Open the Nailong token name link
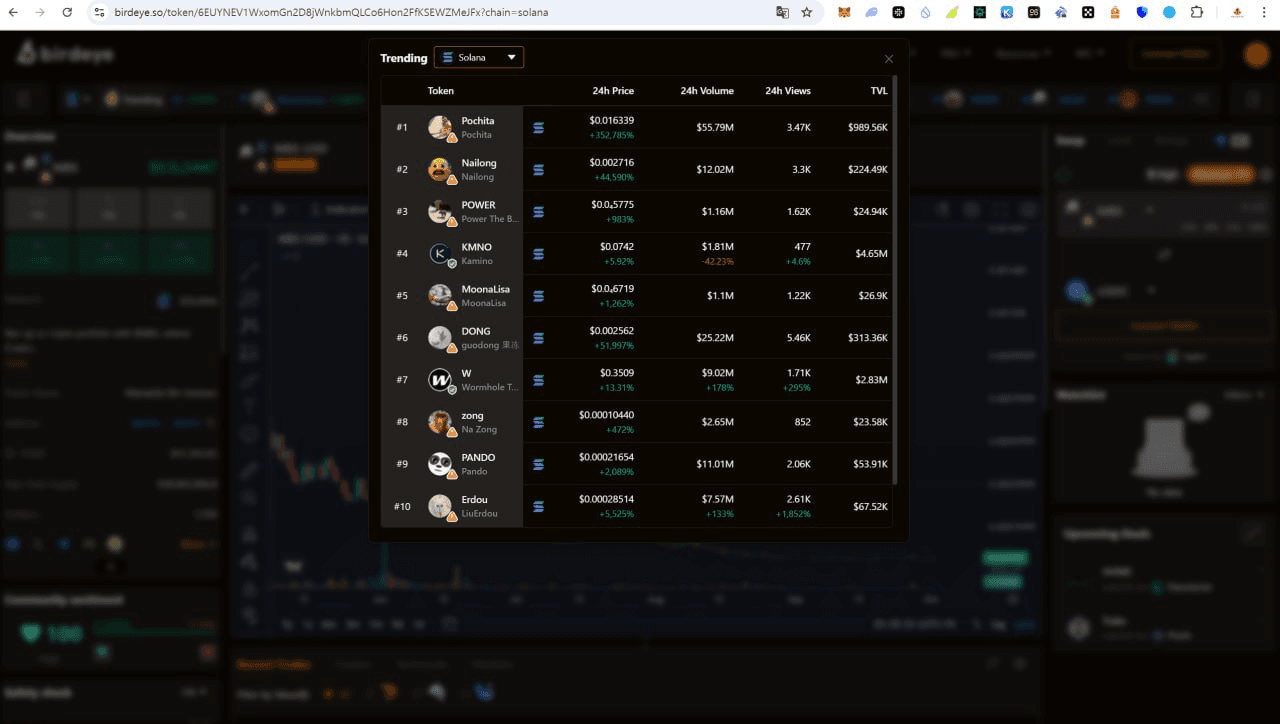1280x724 pixels. pos(479,163)
